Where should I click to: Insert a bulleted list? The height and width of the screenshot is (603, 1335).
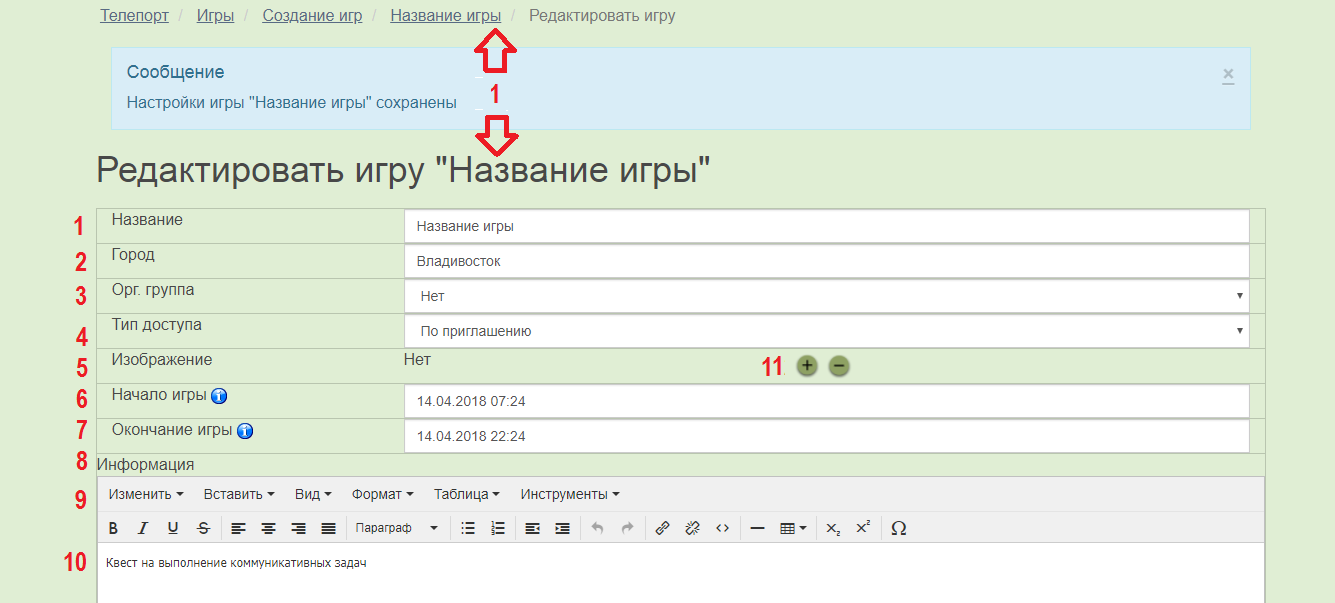point(467,528)
